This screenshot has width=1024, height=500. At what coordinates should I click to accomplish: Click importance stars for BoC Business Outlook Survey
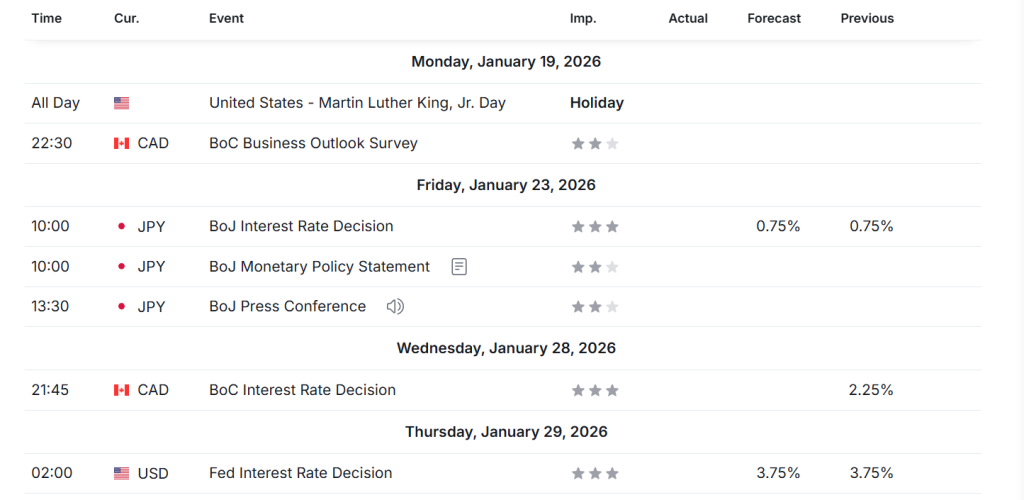(x=595, y=143)
